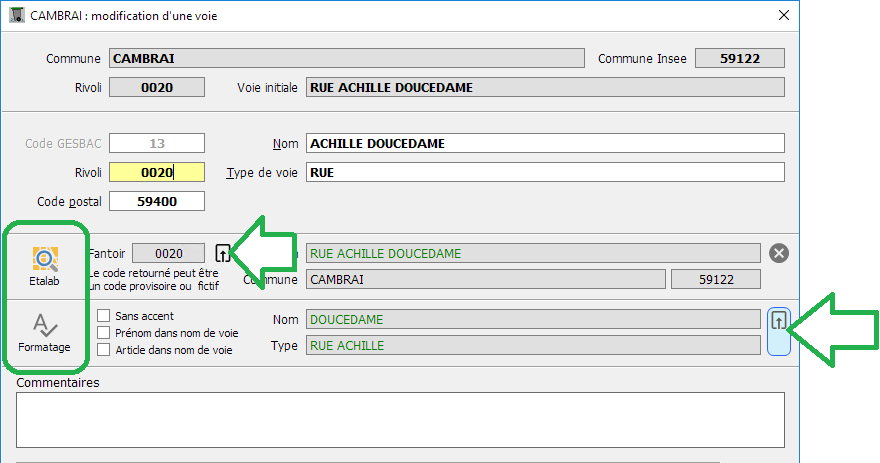
Task: Click the Nom field containing ACHILLE DOUCEDAME
Action: tap(545, 143)
